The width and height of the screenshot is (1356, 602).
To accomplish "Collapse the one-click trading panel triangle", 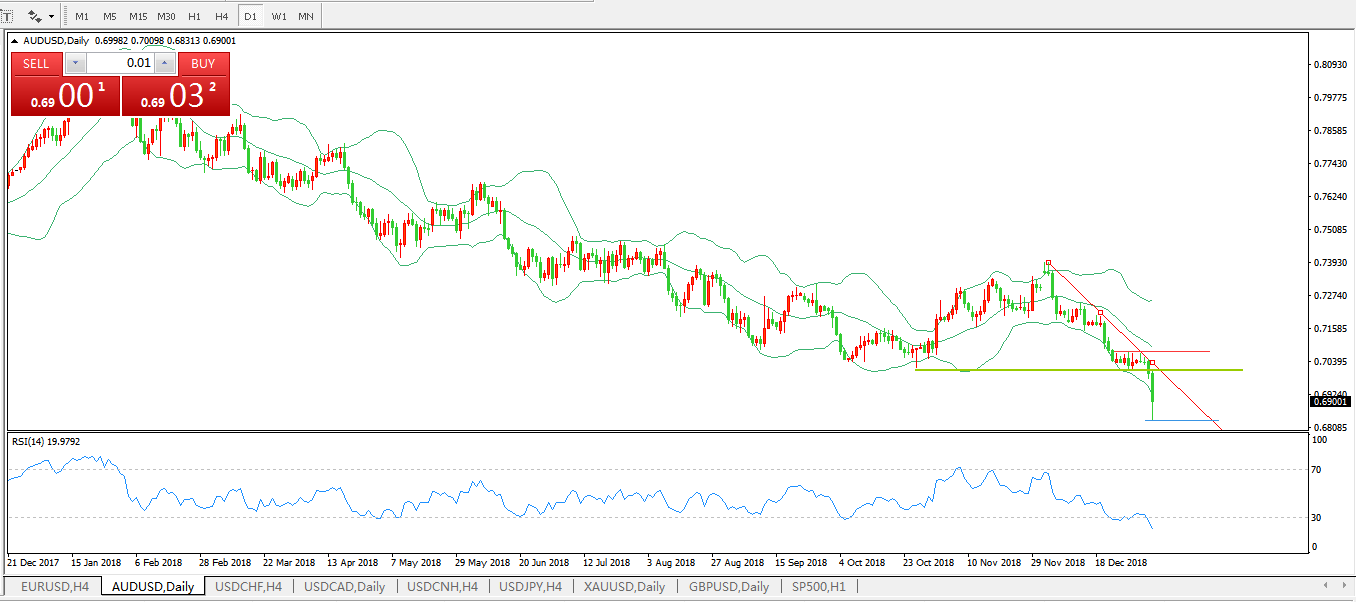I will click(x=15, y=41).
